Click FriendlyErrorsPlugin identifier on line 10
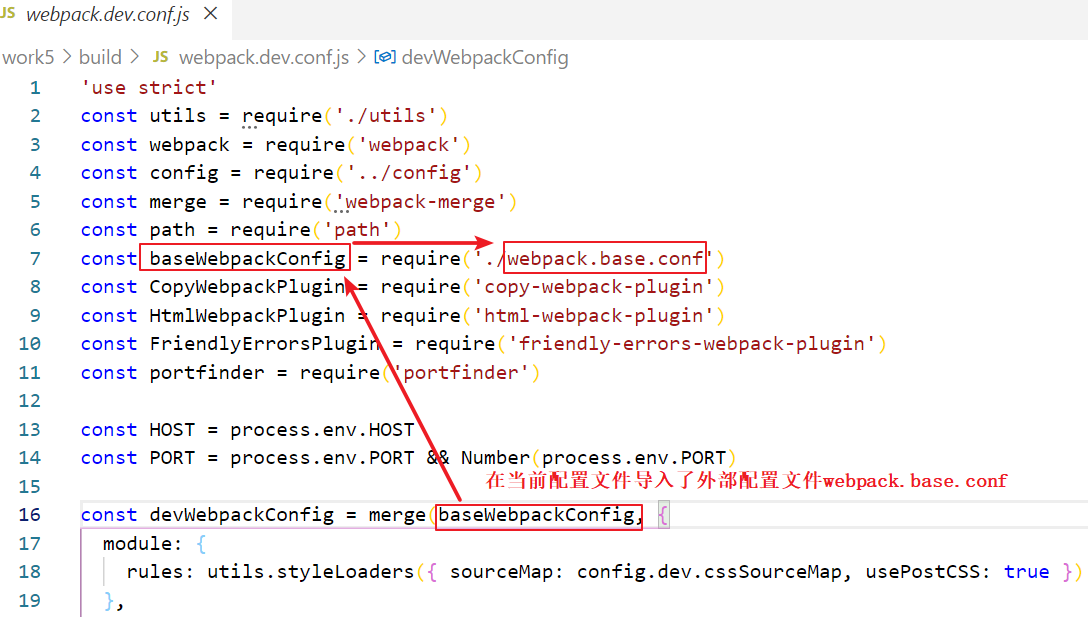 pos(264,344)
